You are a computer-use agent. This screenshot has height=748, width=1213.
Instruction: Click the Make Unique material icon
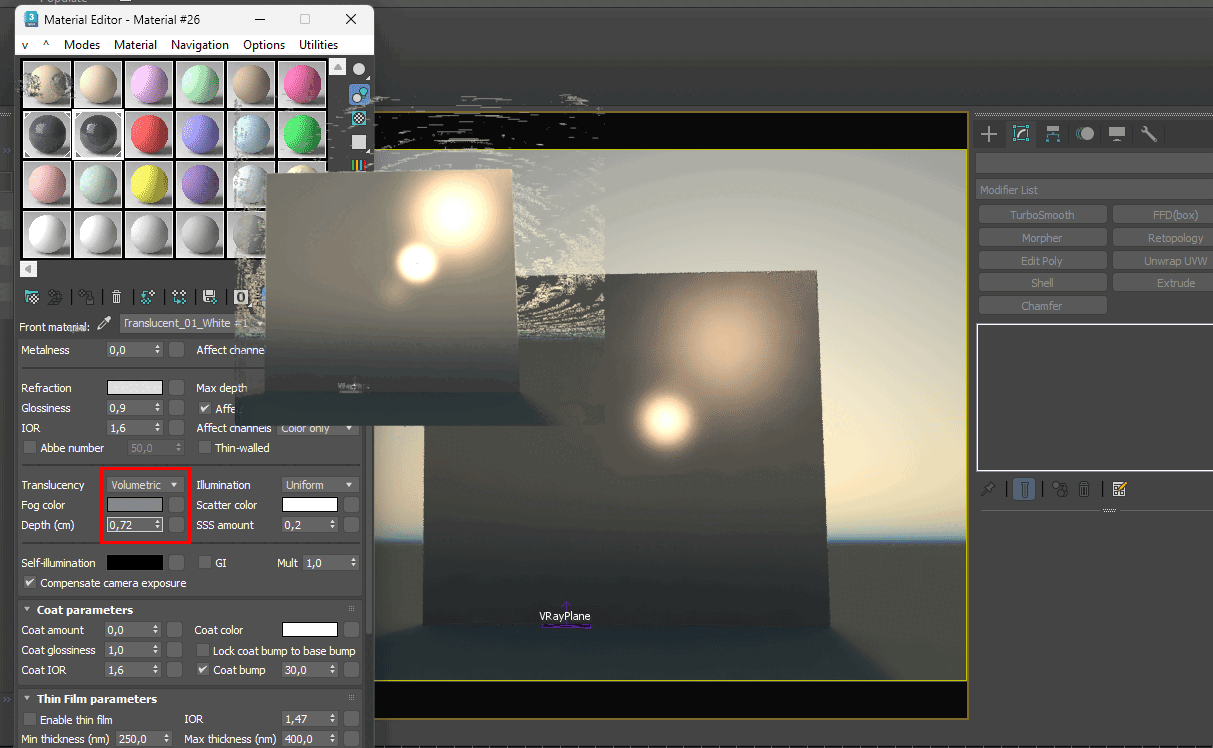pyautogui.click(x=179, y=296)
